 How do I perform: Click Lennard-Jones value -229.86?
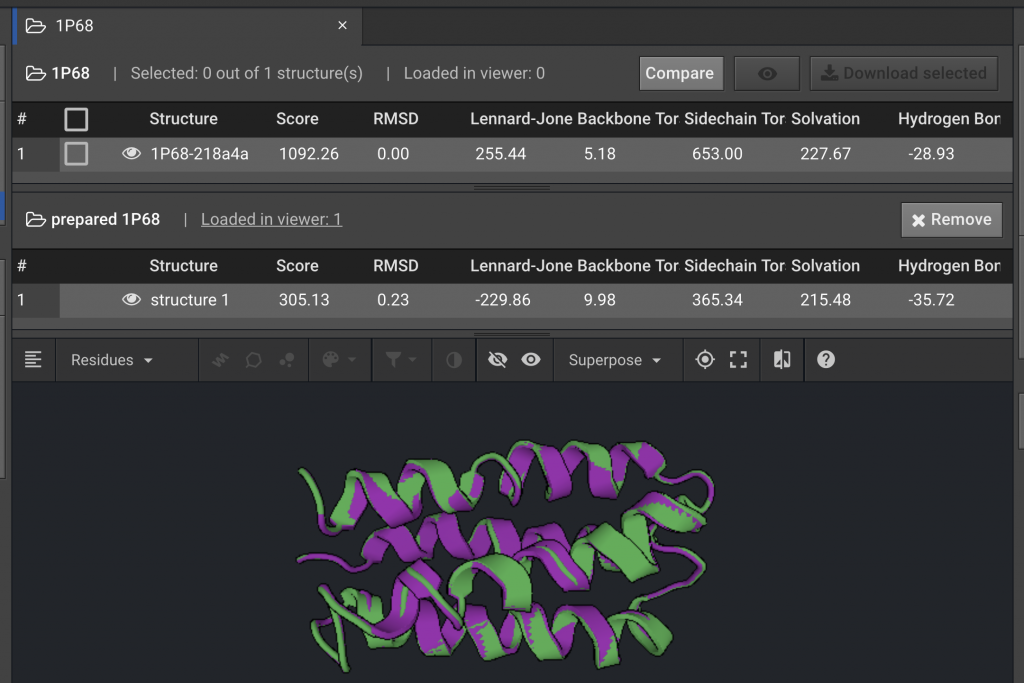503,300
